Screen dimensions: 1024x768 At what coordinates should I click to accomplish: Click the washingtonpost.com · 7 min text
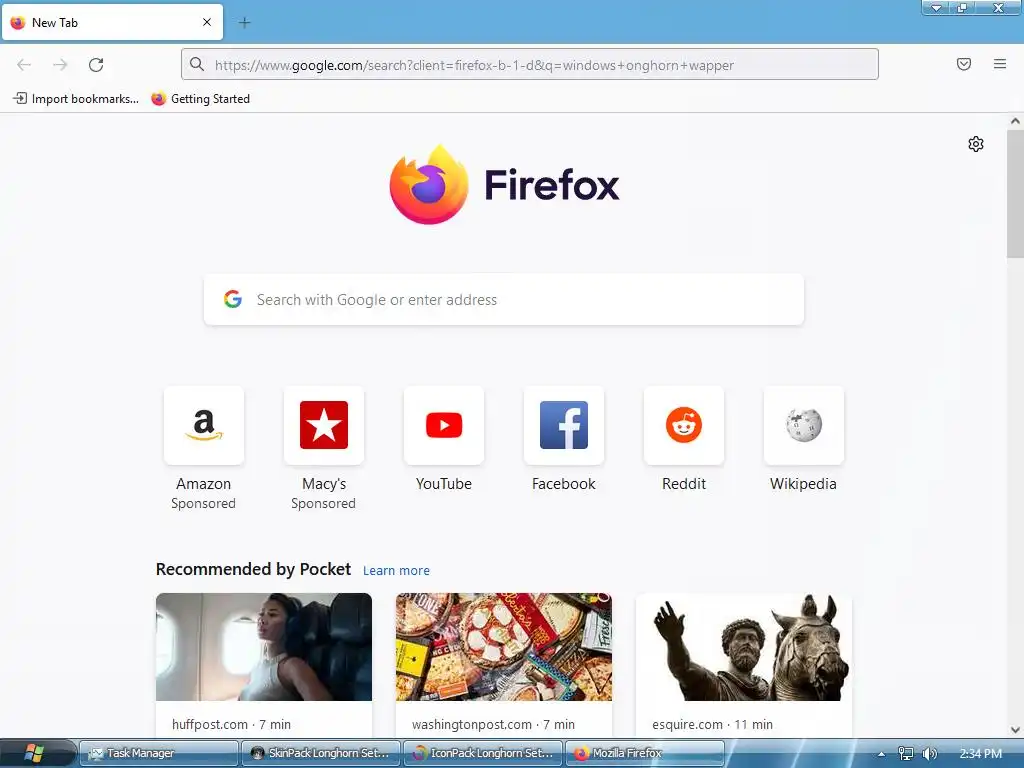(x=493, y=724)
